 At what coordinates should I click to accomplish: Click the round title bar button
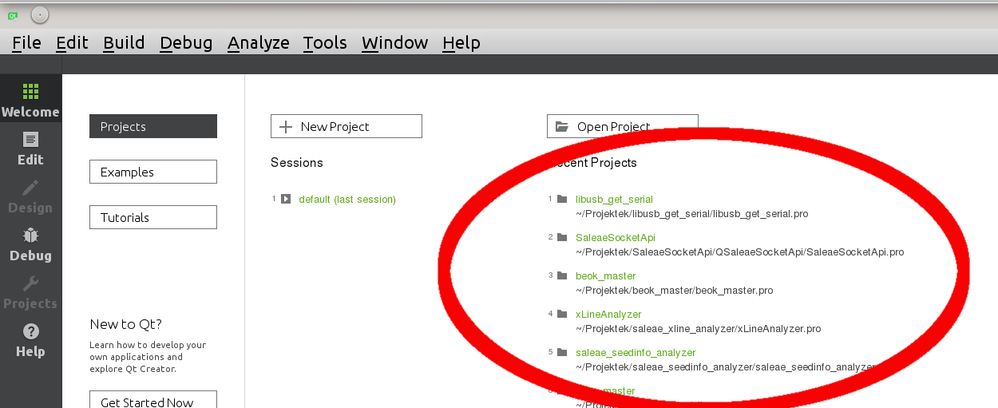coord(39,15)
